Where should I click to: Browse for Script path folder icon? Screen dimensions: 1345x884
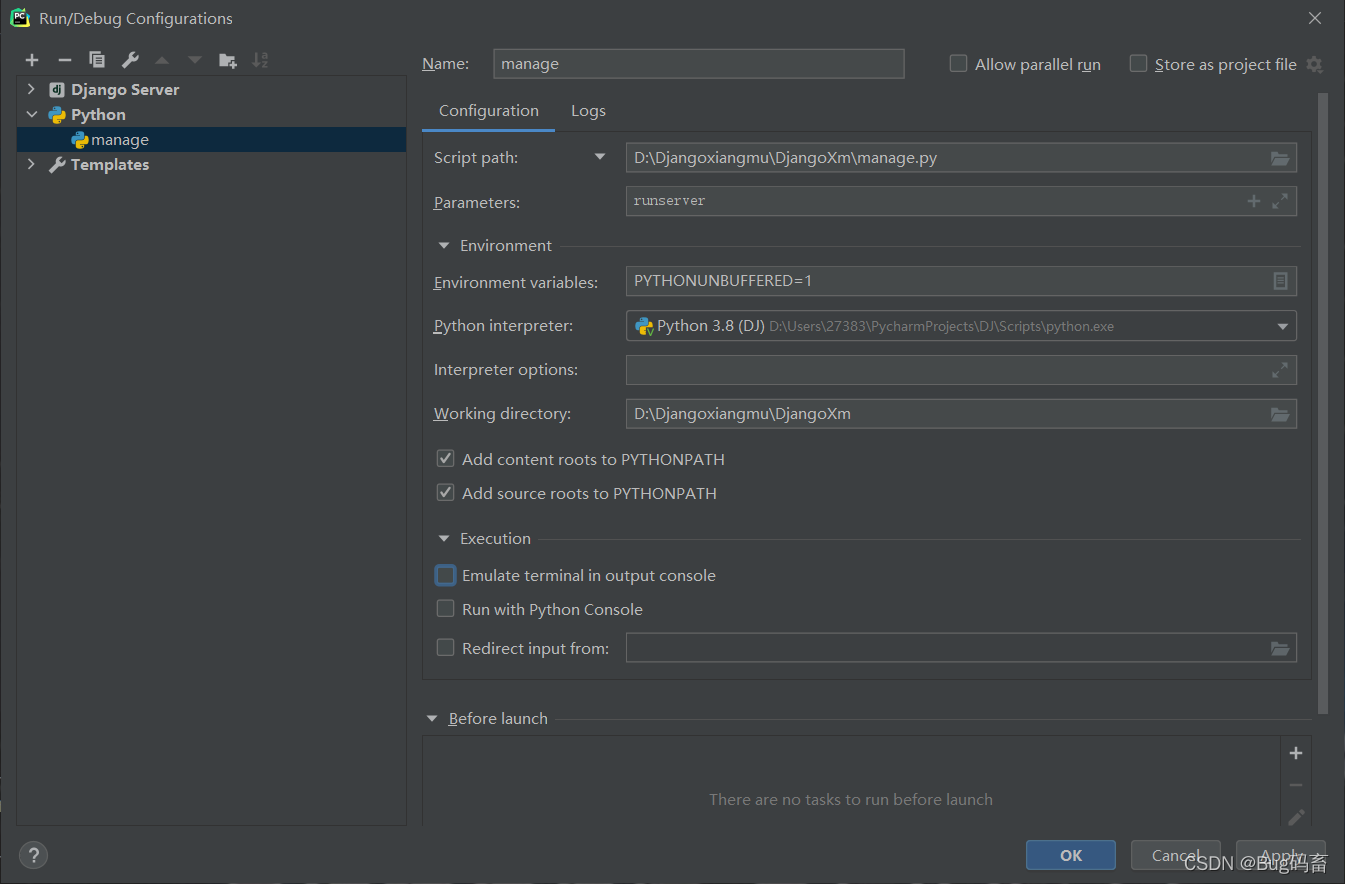1280,158
